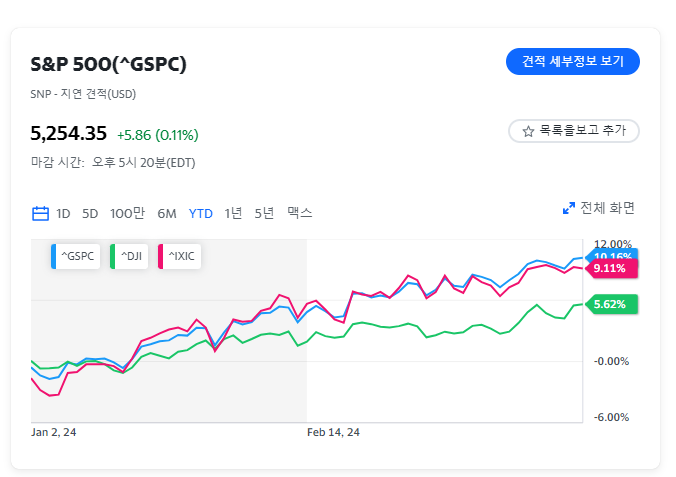Click the +5.86 (0.11%) change value
This screenshot has height=477, width=676.
tap(158, 135)
